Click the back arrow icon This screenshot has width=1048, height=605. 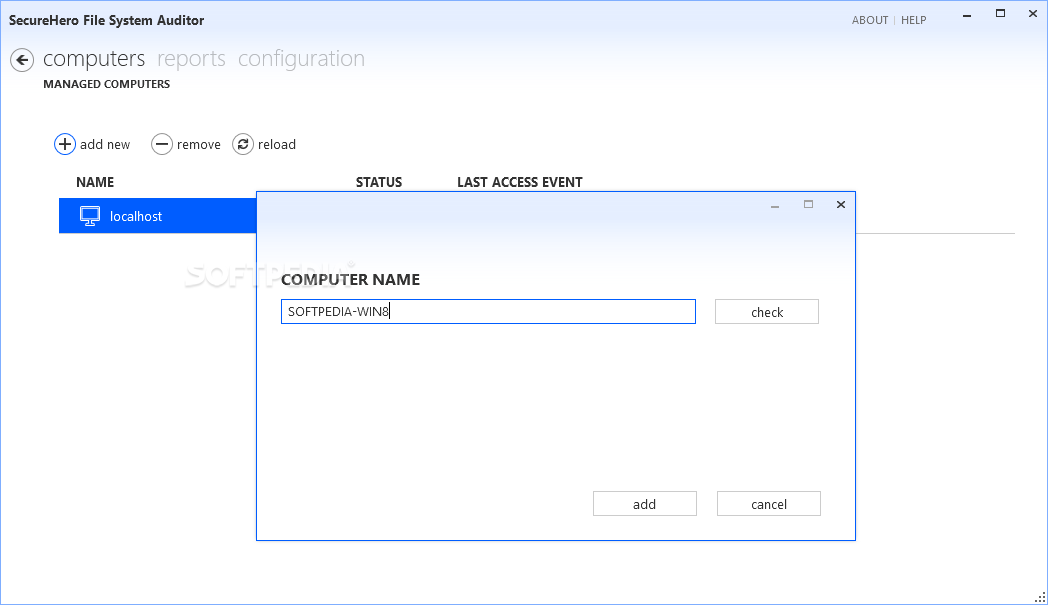(22, 60)
